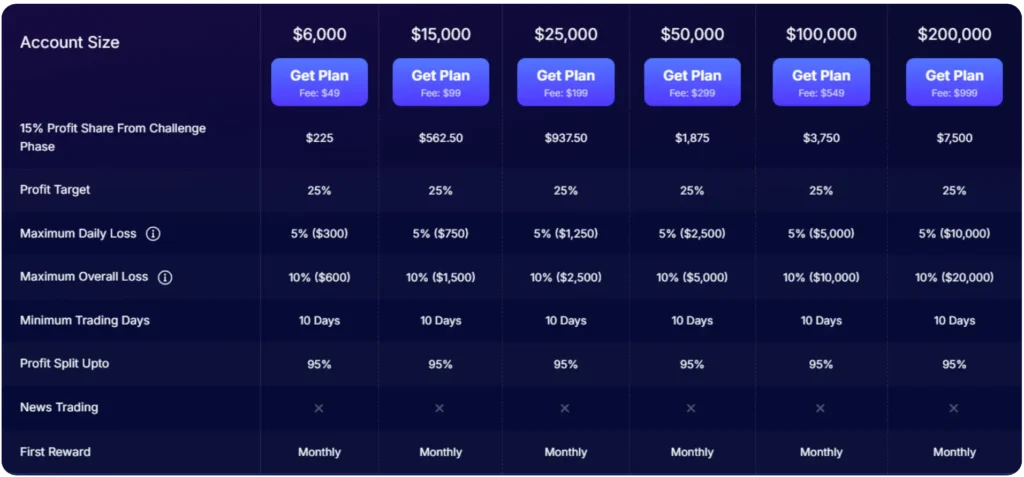Viewport: 1024px width, 477px height.
Task: Select the Profit Target row label
Action: click(55, 190)
